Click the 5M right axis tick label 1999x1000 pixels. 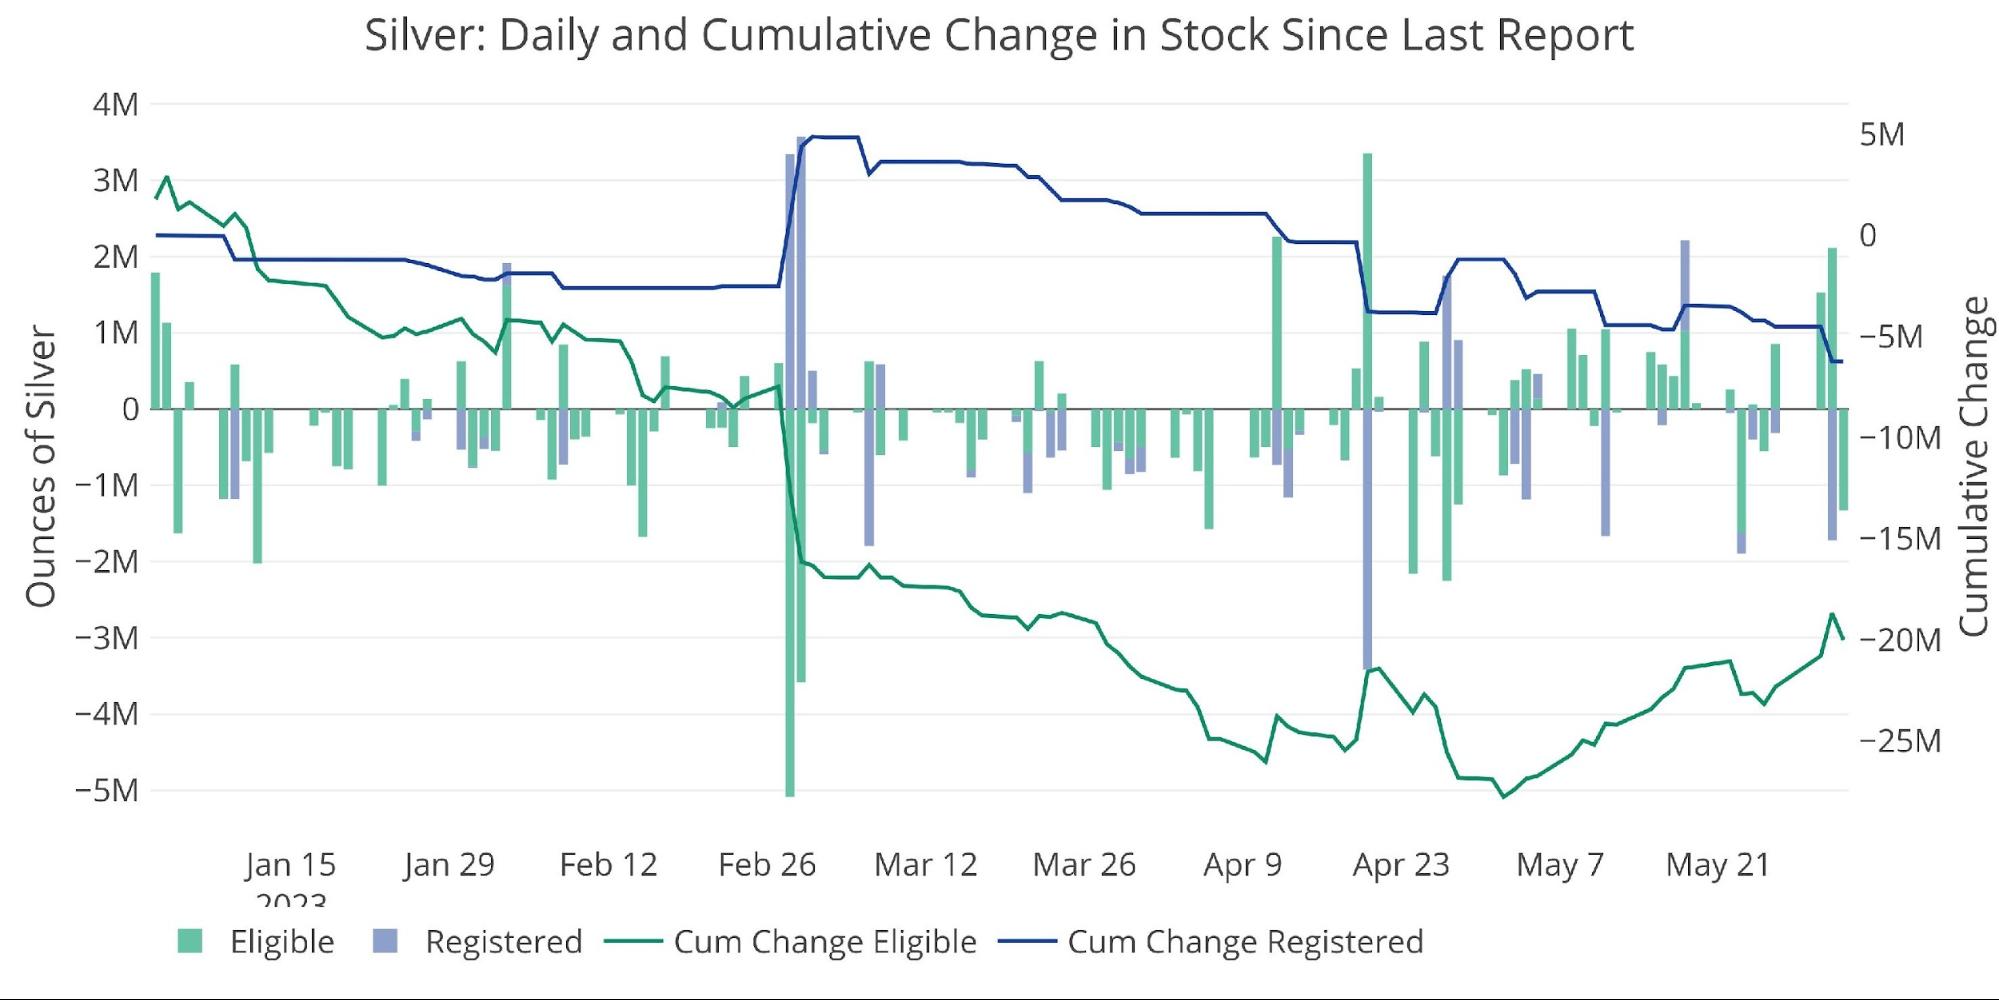click(x=1882, y=134)
